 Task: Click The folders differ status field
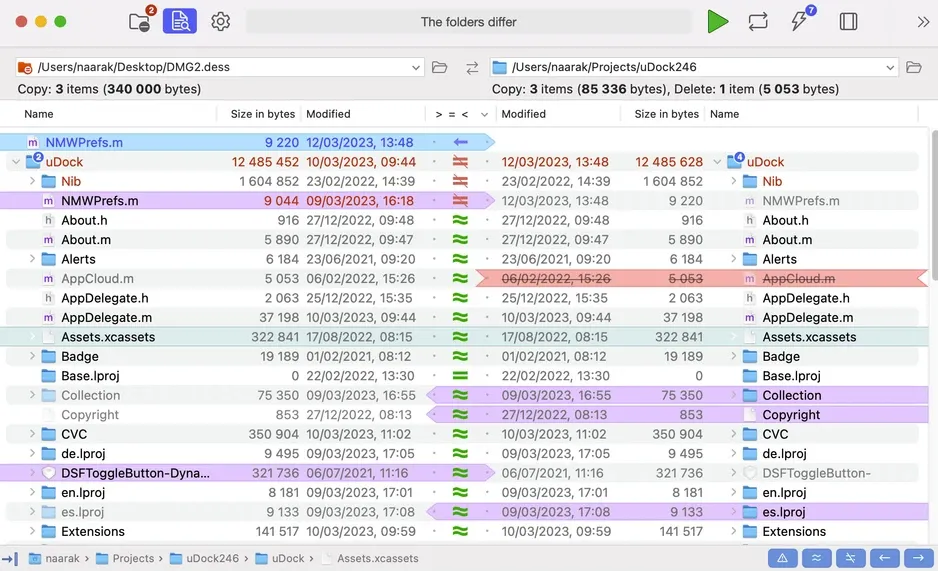(x=468, y=22)
